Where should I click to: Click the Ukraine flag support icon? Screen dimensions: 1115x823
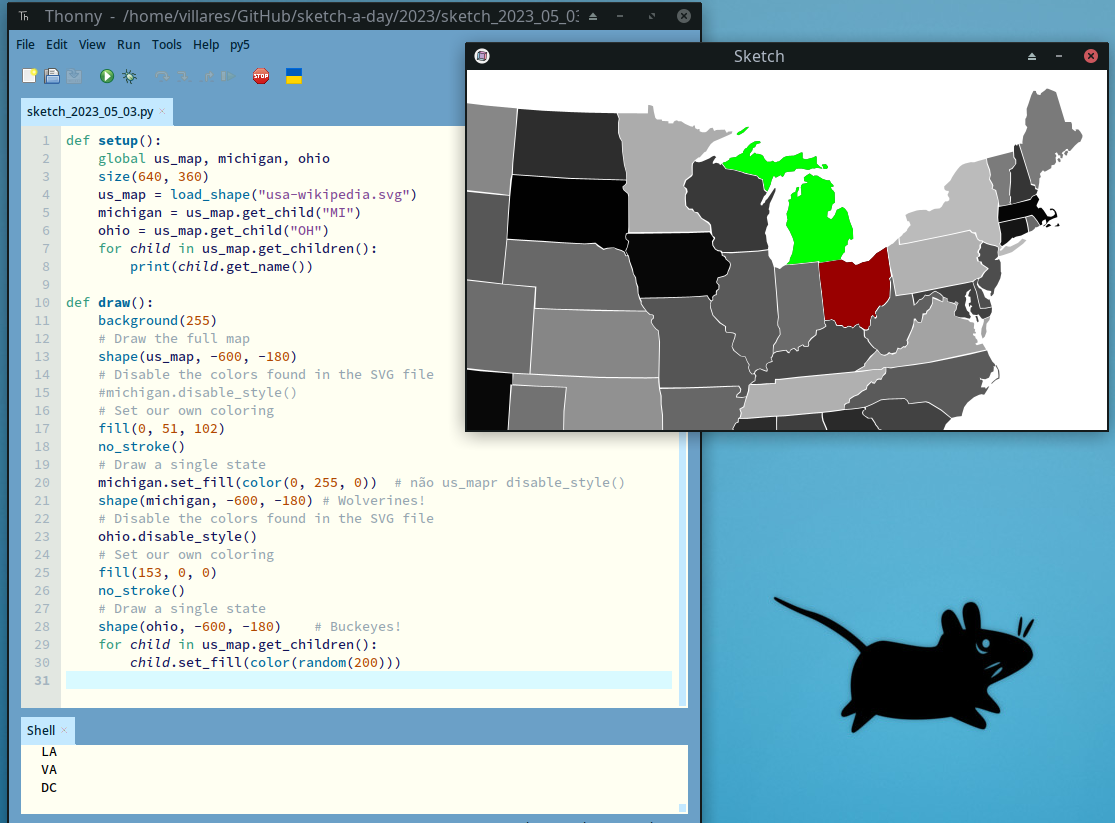point(294,76)
